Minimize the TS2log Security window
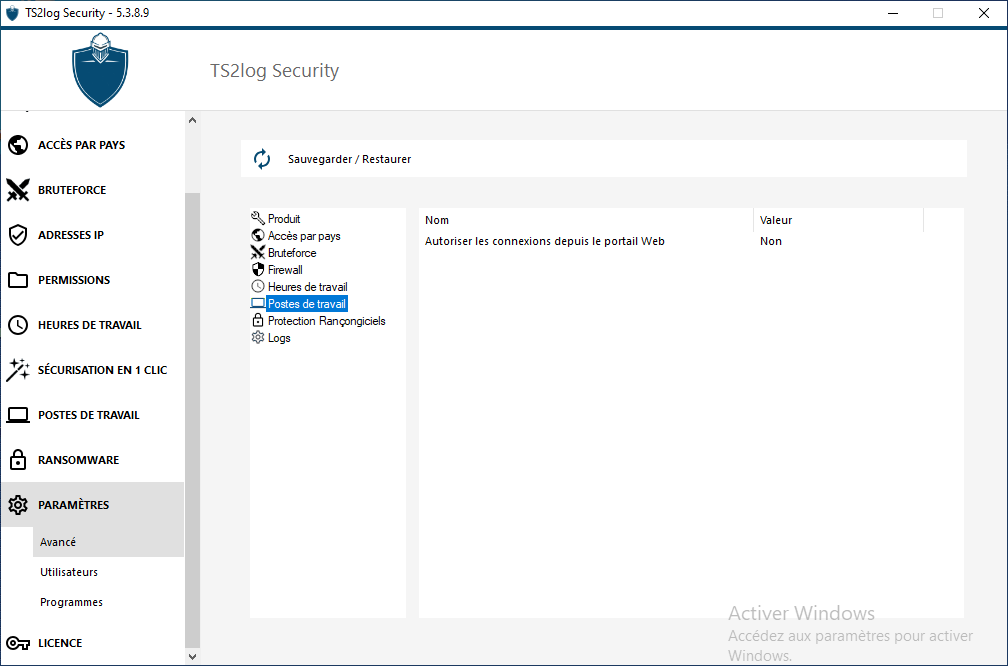This screenshot has height=666, width=1008. click(892, 13)
